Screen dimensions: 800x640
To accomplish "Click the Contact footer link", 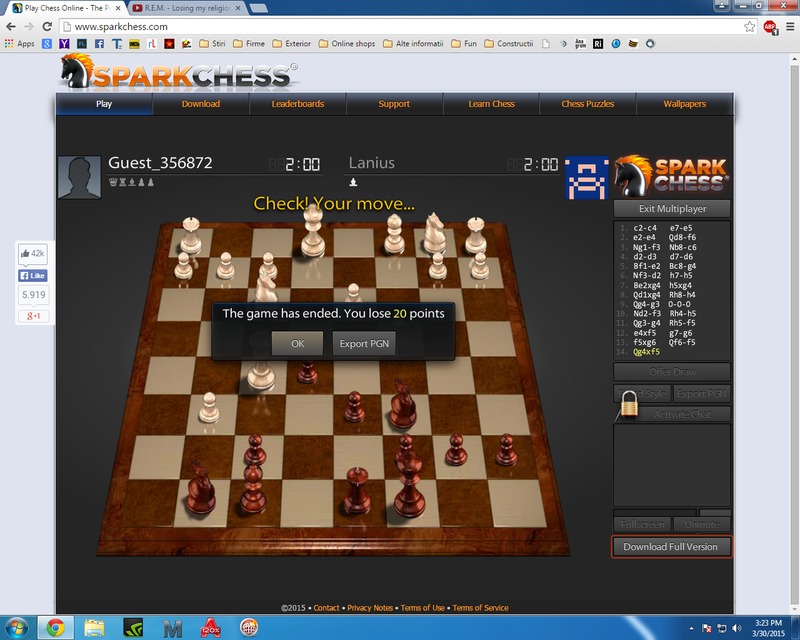I will (x=327, y=608).
